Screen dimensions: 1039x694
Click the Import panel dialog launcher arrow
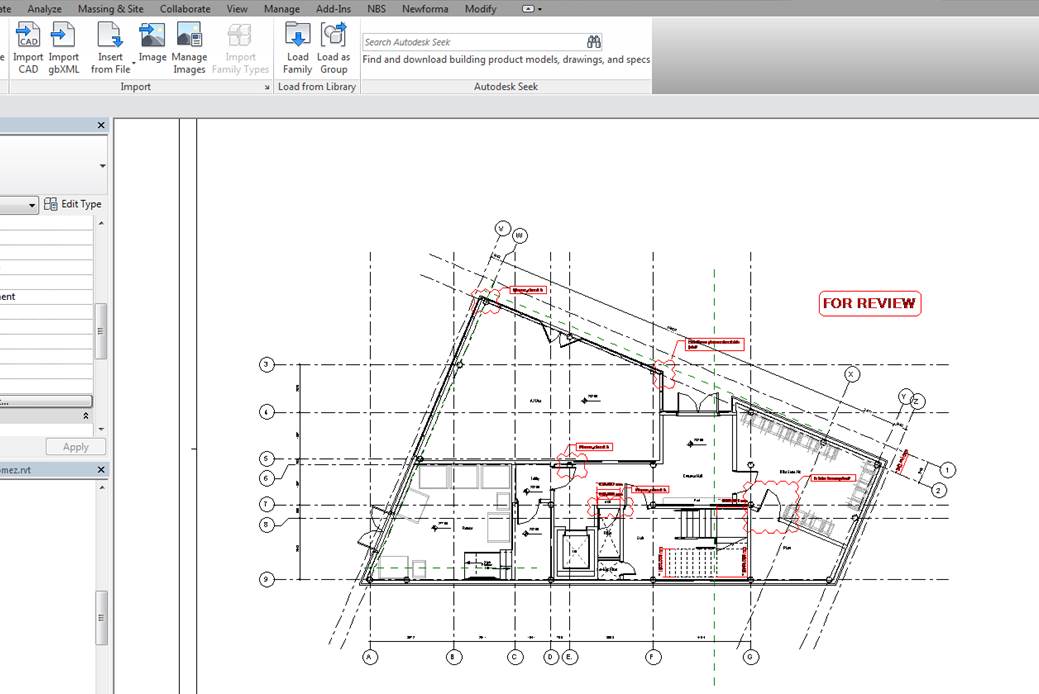266,87
